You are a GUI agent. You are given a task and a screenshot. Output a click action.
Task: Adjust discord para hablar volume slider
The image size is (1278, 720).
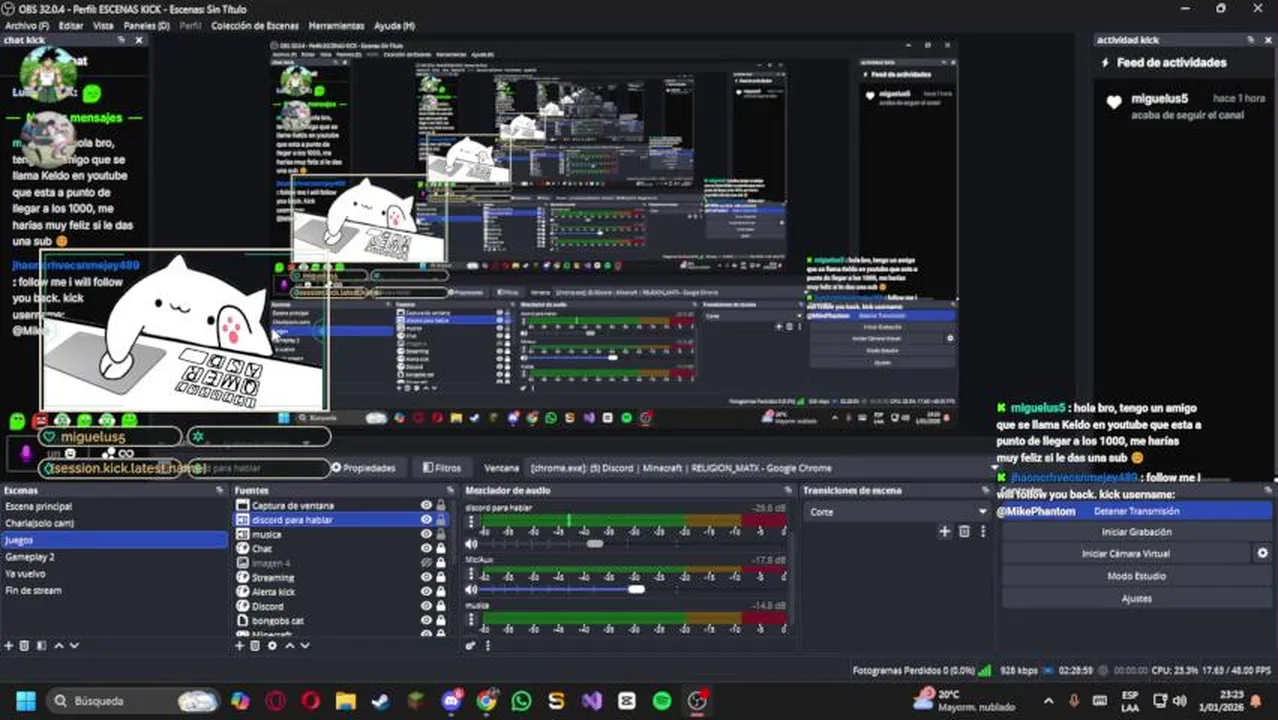(x=595, y=544)
